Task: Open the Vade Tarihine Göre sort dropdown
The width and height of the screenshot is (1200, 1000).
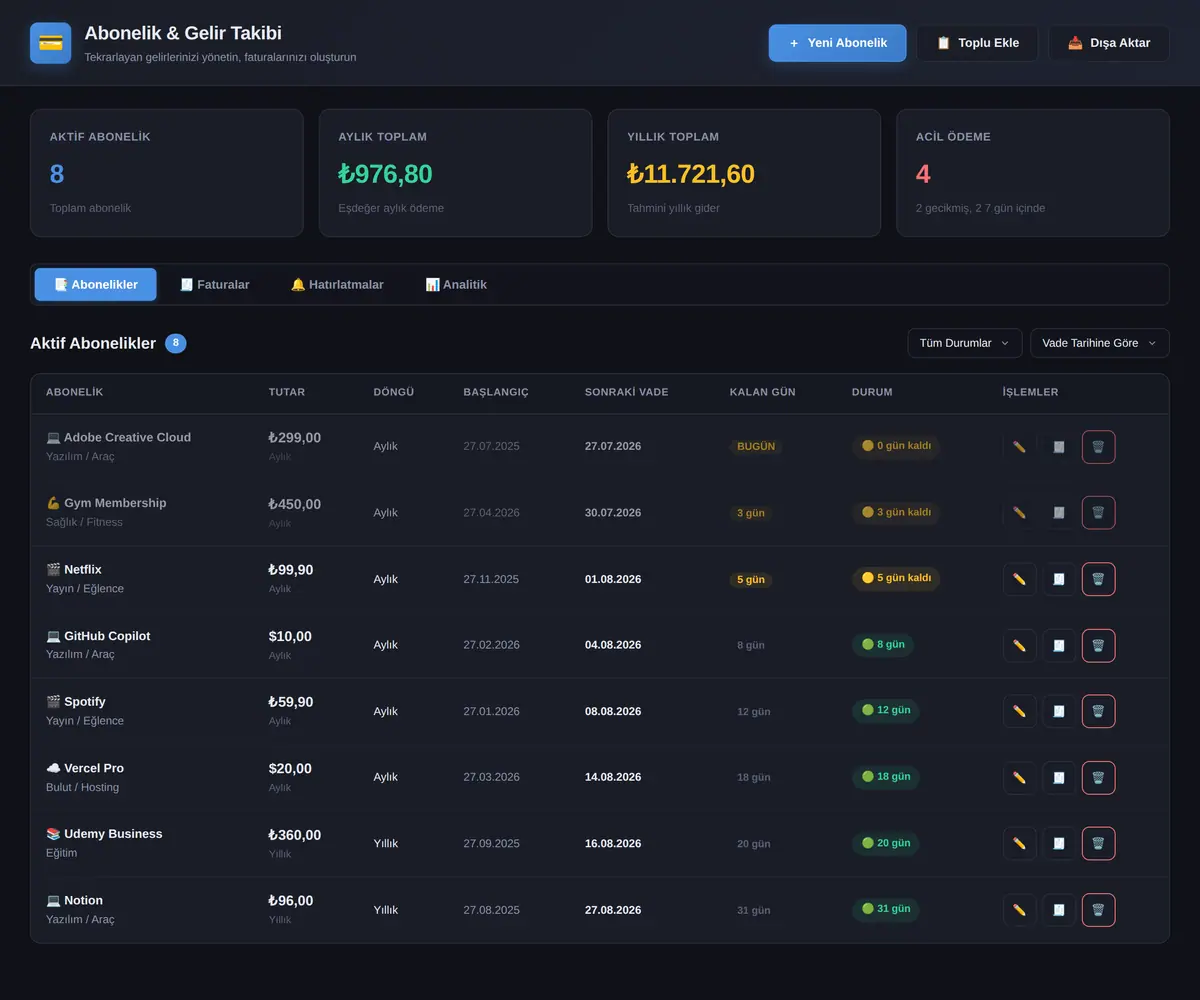Action: click(1100, 343)
